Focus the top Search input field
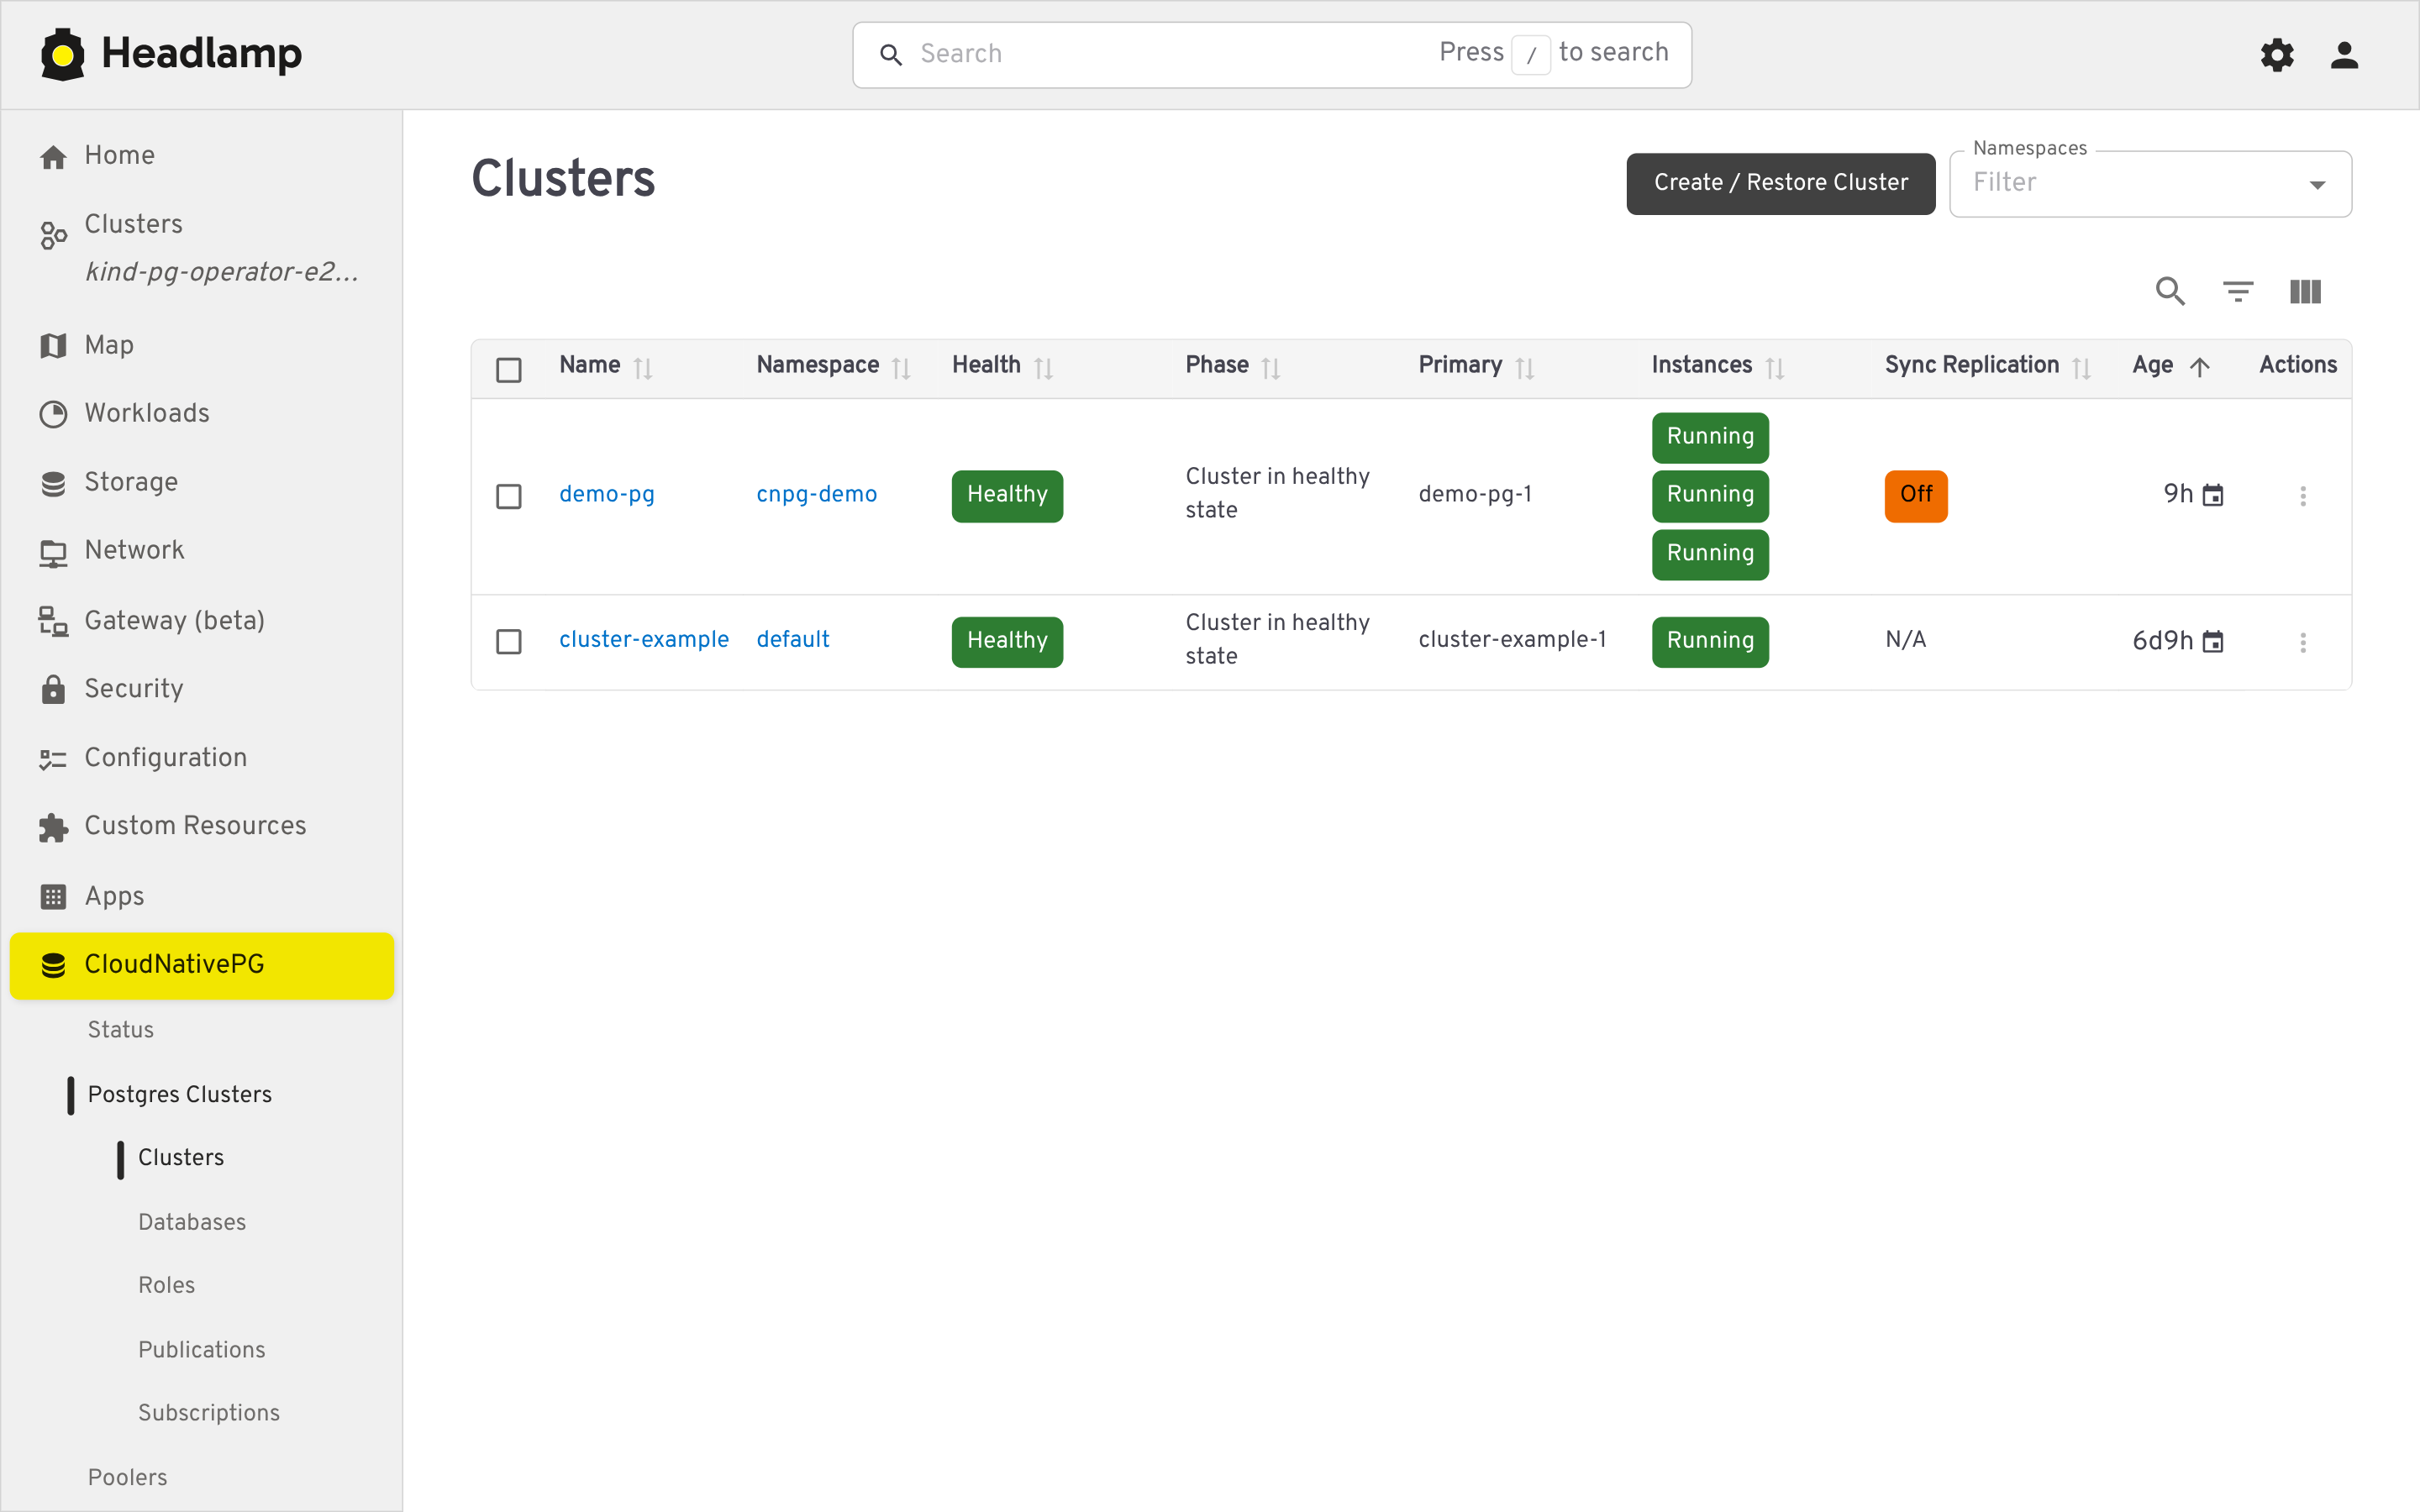Screen dimensions: 2420x1512 (1272, 54)
